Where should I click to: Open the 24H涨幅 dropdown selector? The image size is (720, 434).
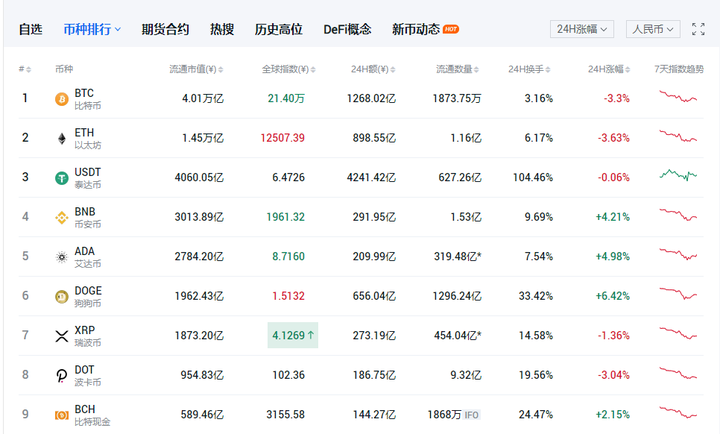point(582,29)
